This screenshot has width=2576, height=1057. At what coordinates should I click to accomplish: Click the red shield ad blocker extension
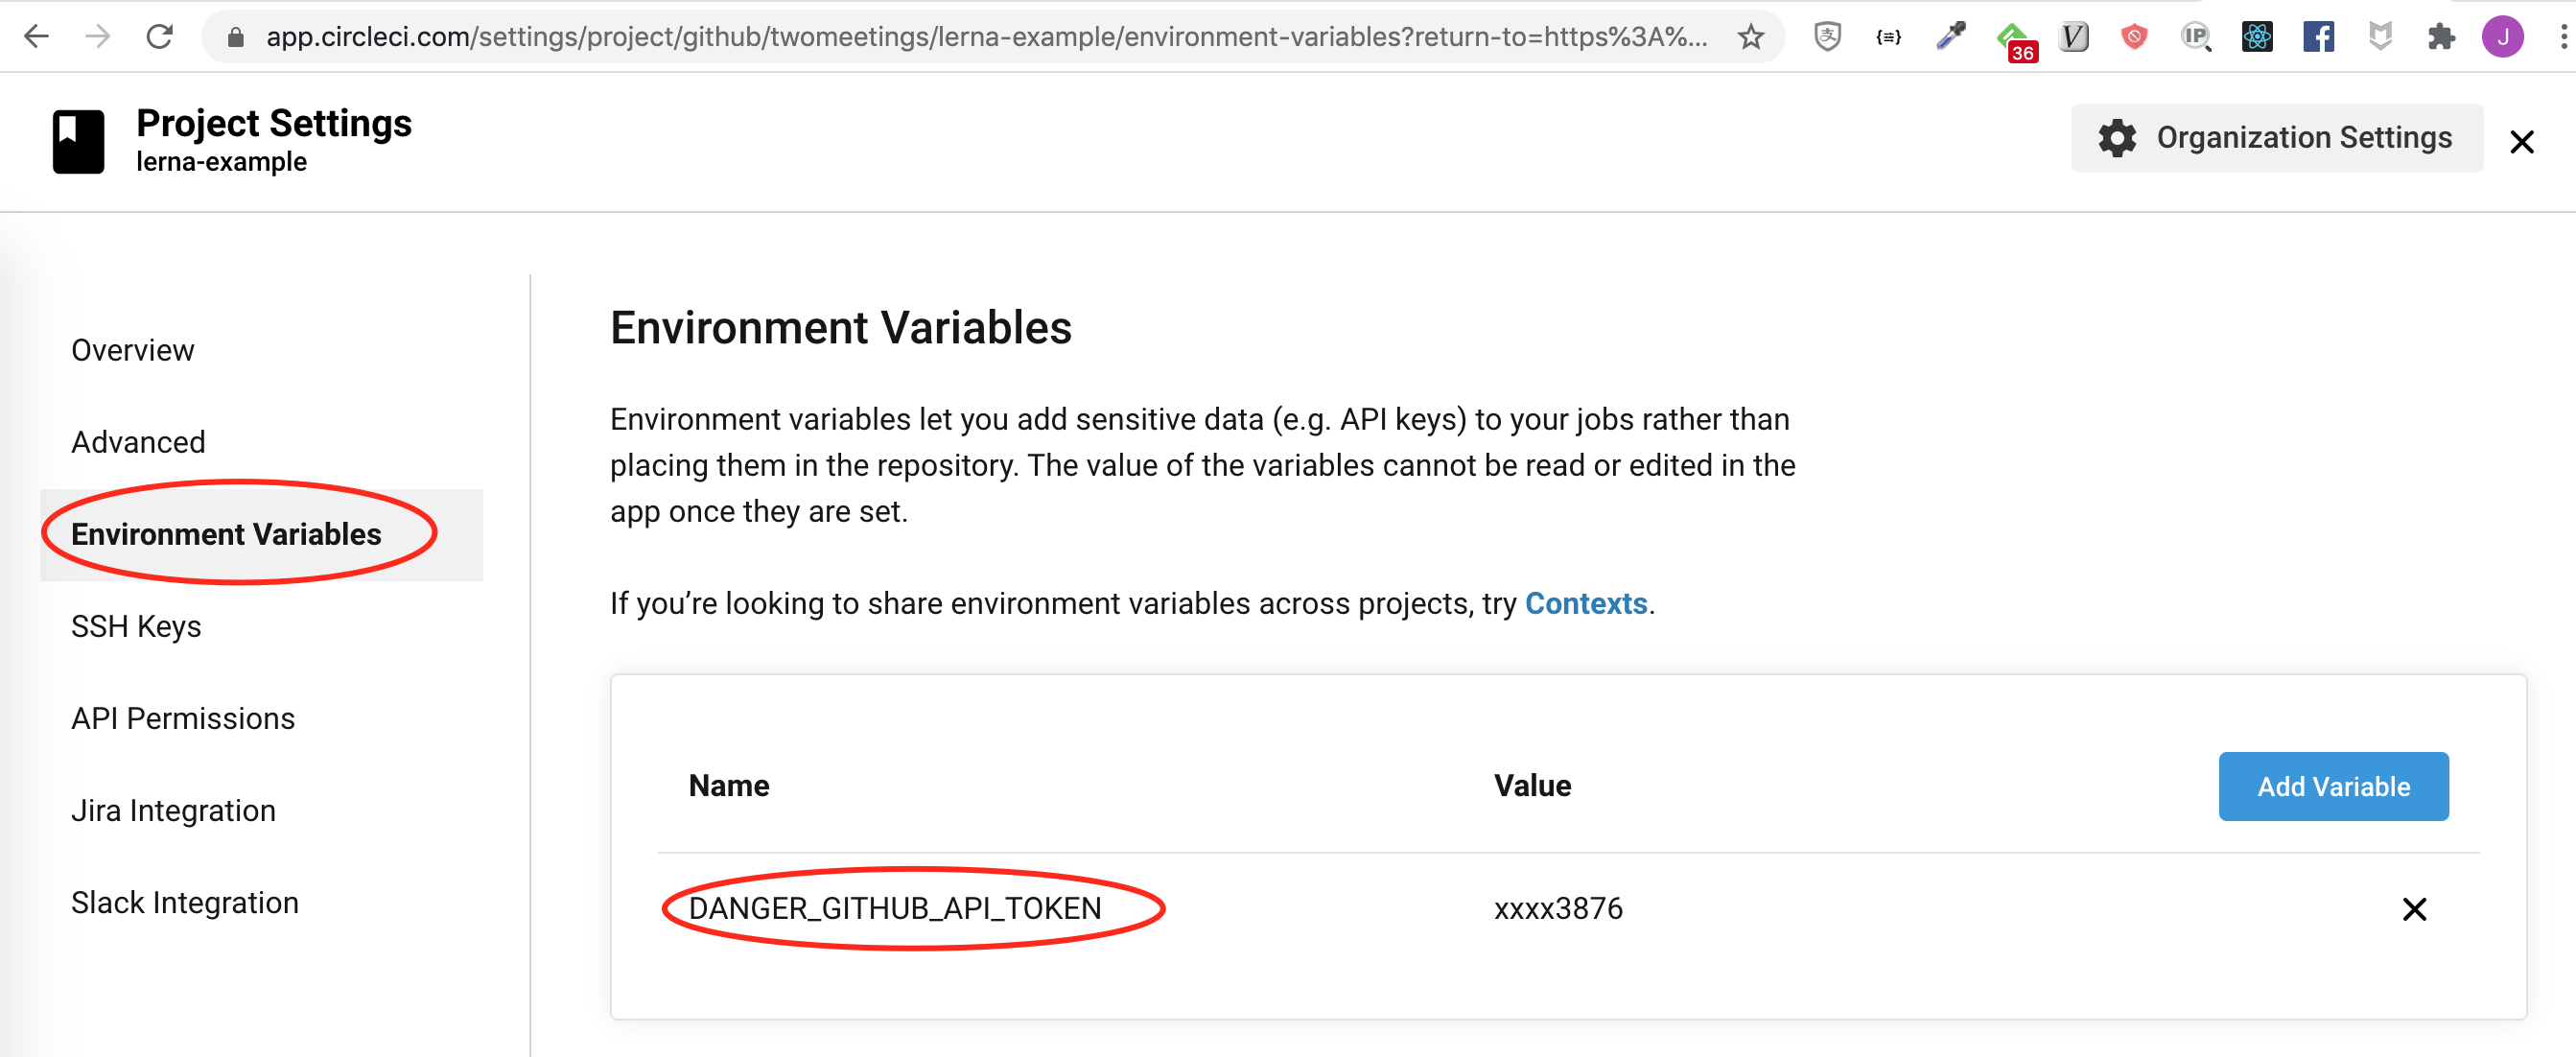(2134, 37)
